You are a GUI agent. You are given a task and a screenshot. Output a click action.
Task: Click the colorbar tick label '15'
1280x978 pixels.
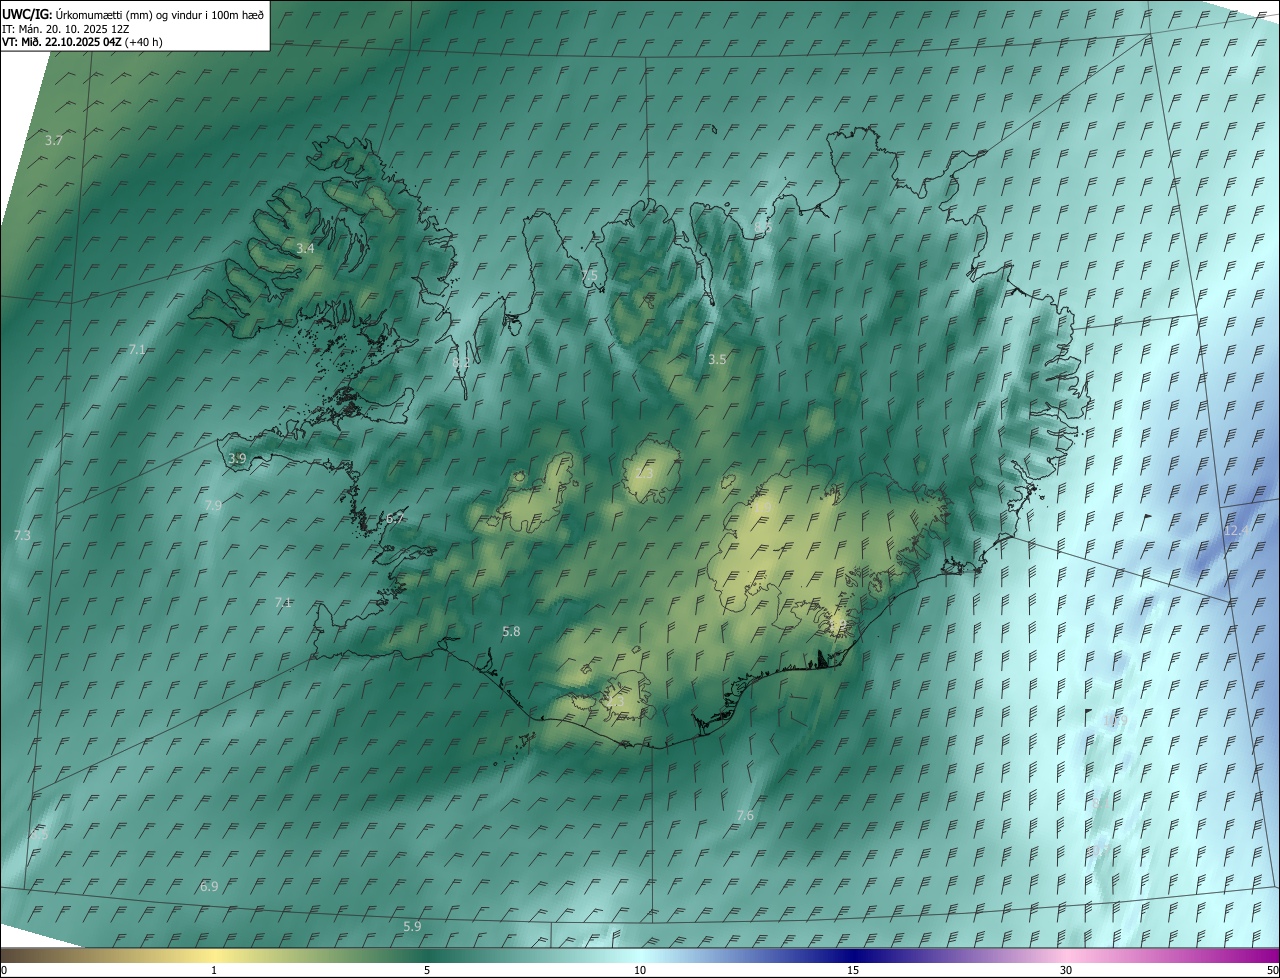tap(853, 970)
